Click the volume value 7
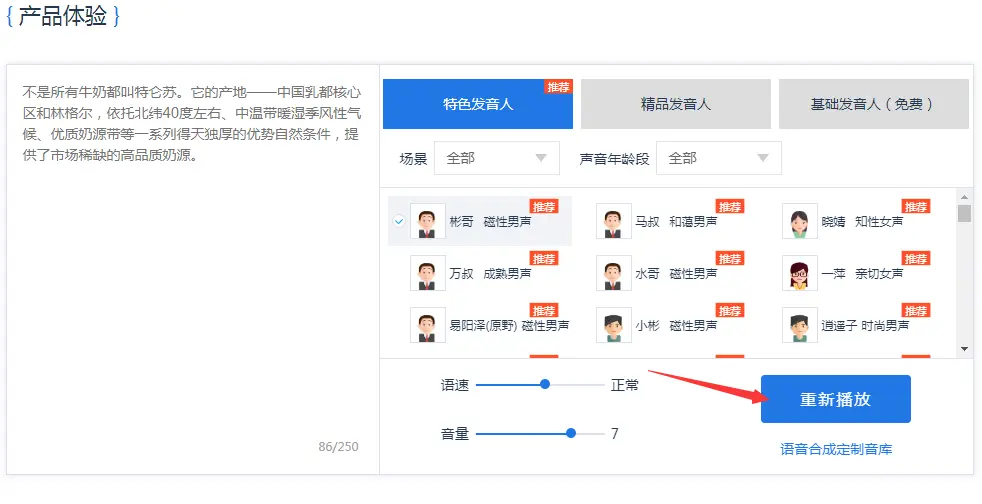The height and width of the screenshot is (504, 982). tap(614, 433)
